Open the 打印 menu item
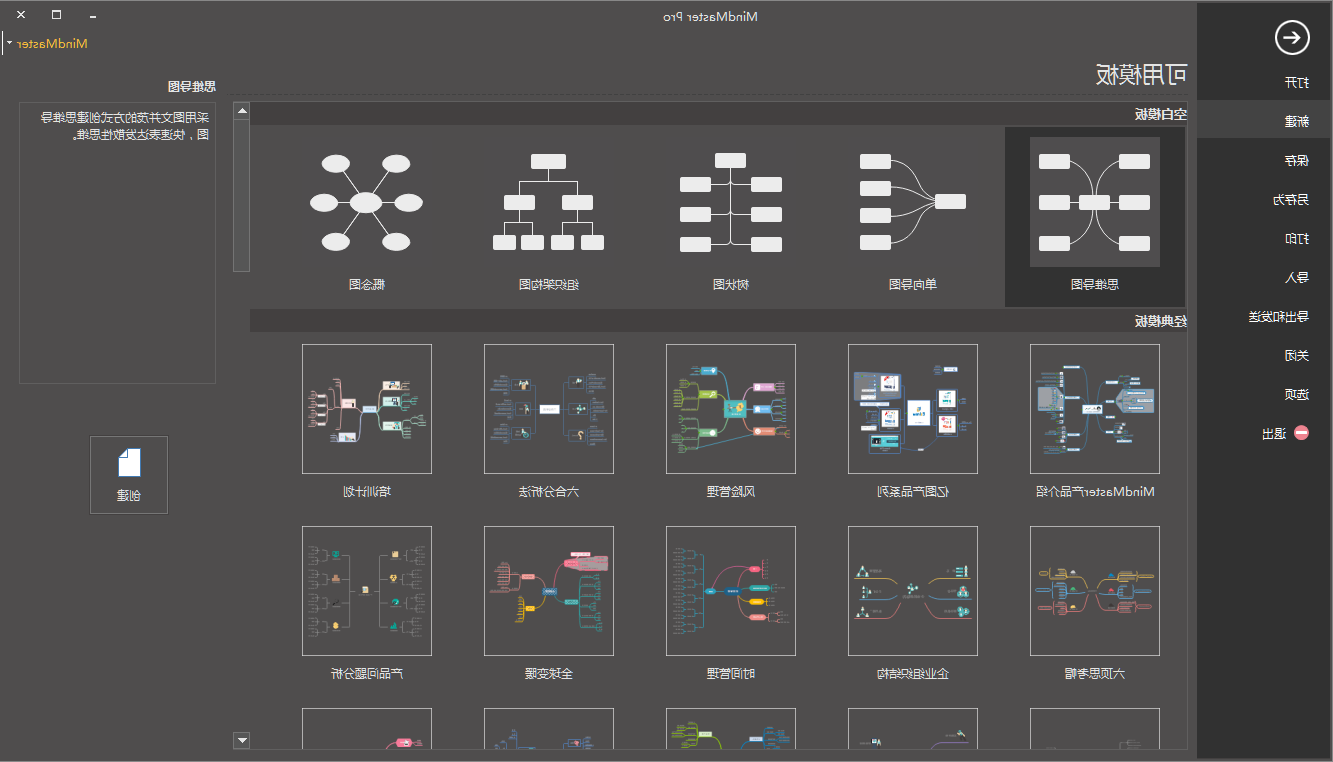1333x762 pixels. tap(1297, 238)
